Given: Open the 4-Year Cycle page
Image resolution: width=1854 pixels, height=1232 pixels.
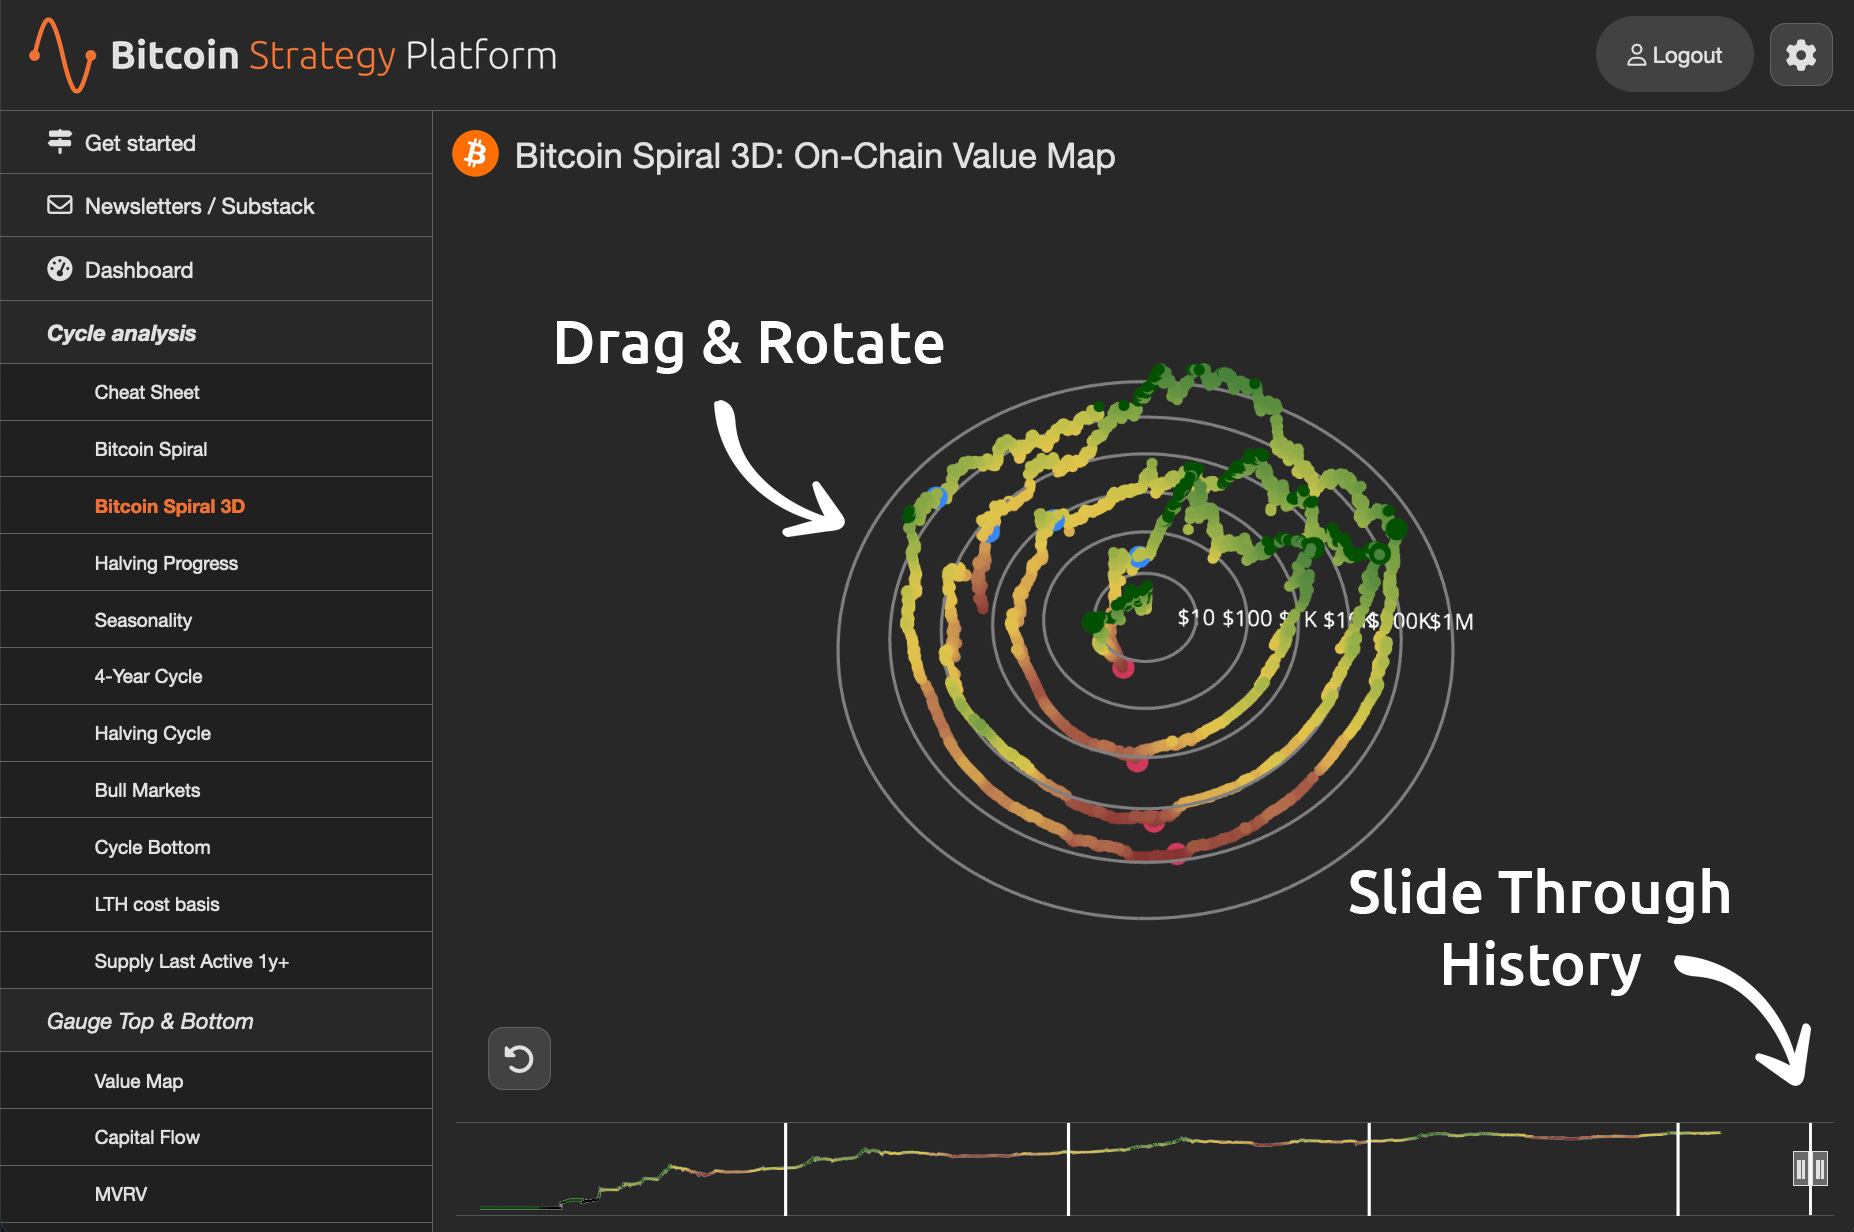Looking at the screenshot, I should 216,676.
